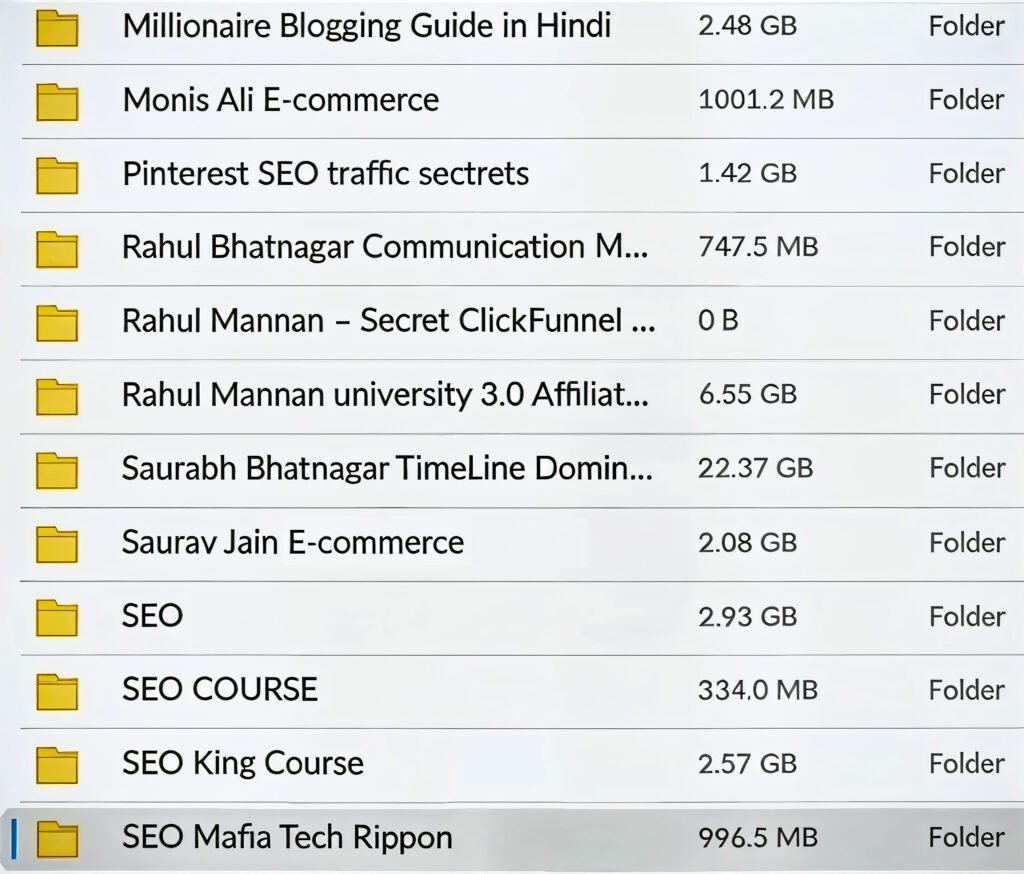This screenshot has width=1024, height=874.
Task: Click the Folder type label for SEO King Course
Action: 966,764
